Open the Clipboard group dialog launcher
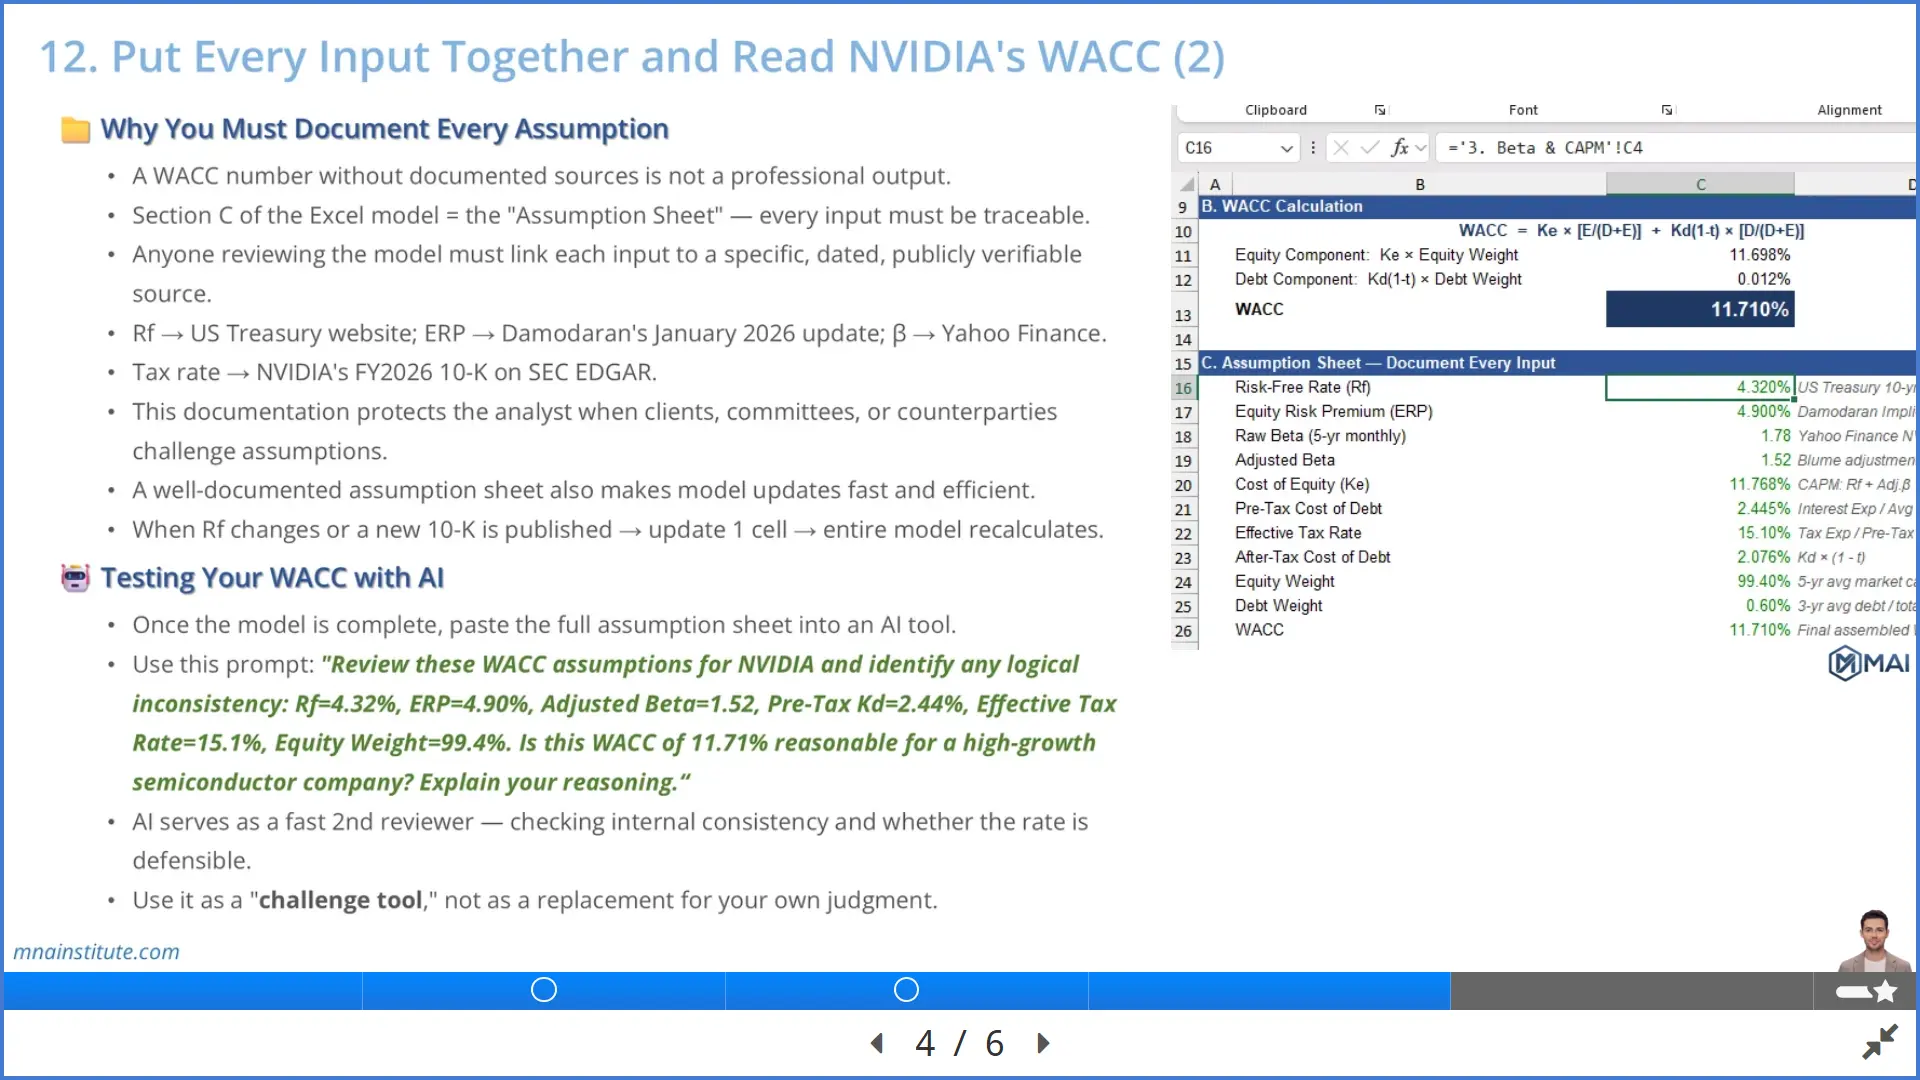This screenshot has height=1080, width=1920. [1380, 110]
